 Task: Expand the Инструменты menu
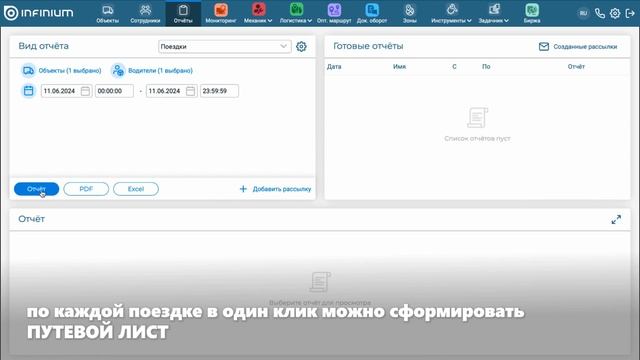point(451,13)
